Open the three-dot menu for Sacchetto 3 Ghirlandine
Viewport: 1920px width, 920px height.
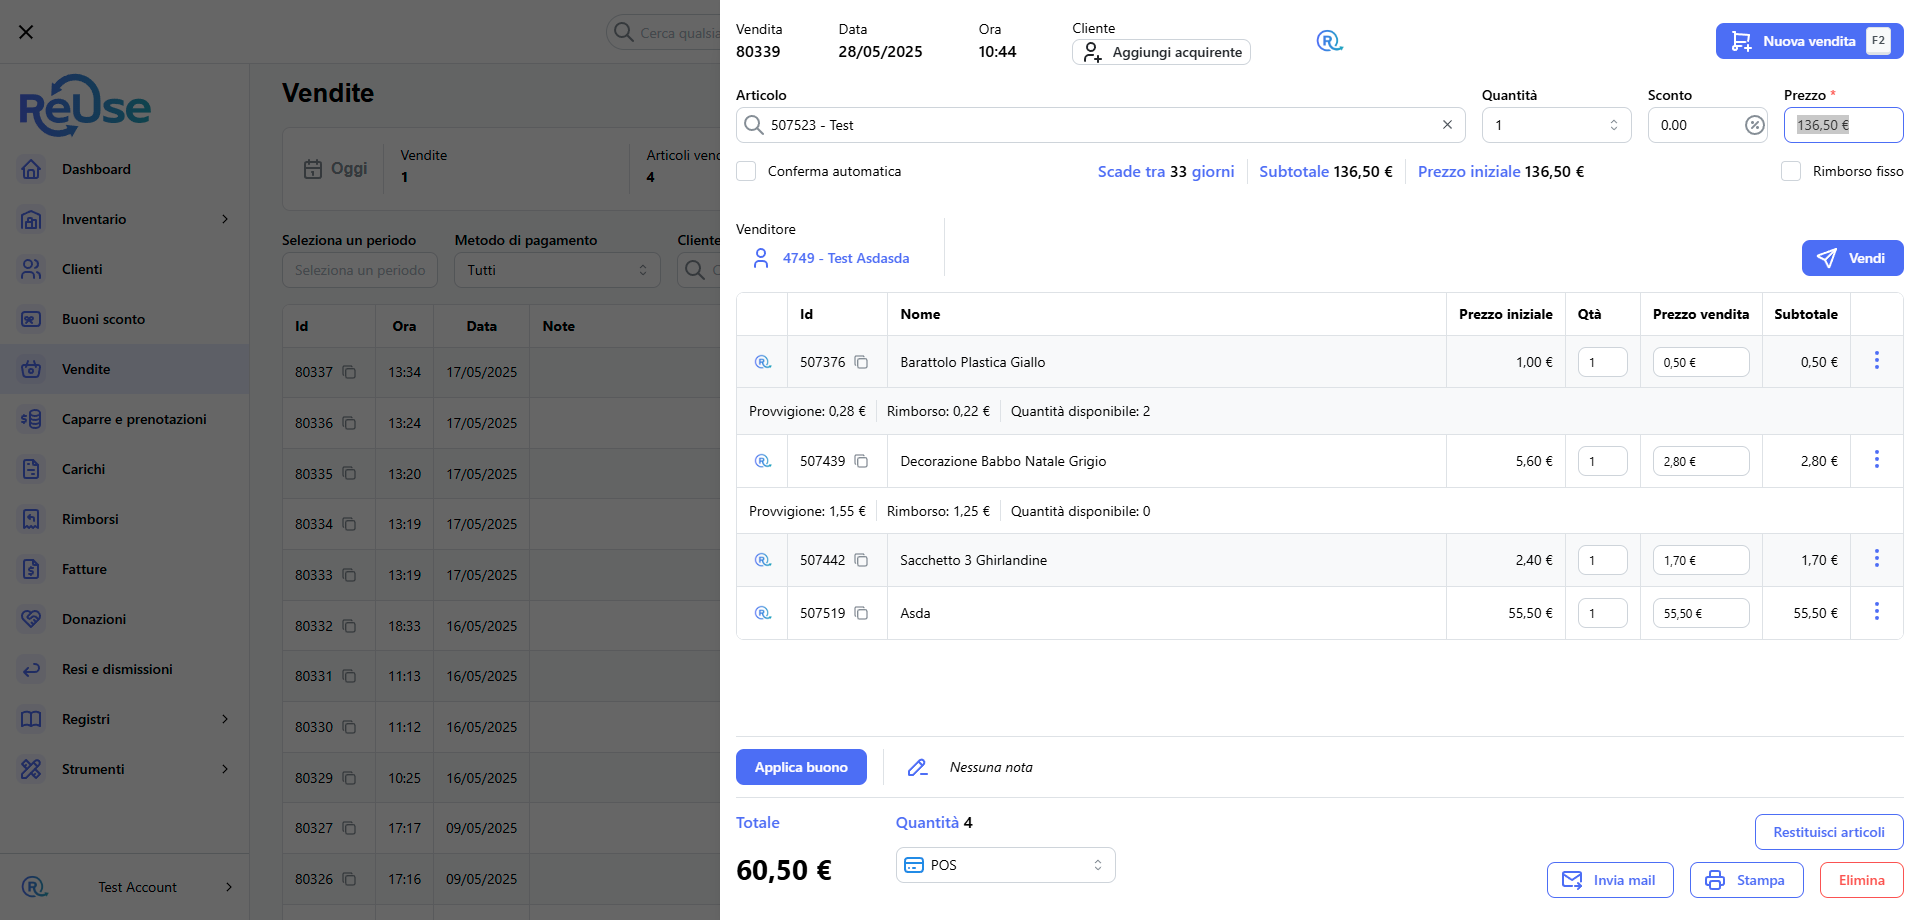click(1876, 558)
